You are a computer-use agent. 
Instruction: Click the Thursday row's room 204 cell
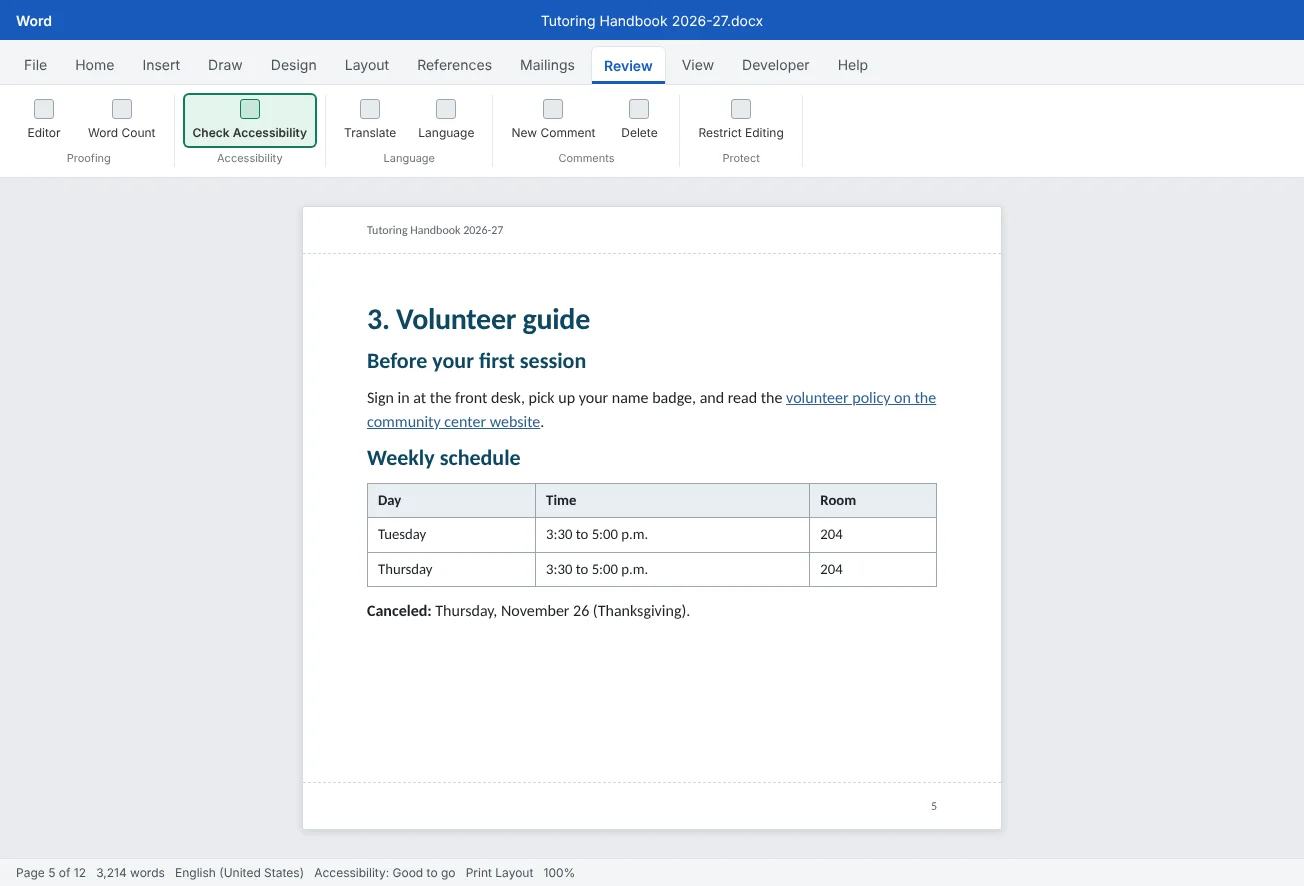[x=873, y=570]
